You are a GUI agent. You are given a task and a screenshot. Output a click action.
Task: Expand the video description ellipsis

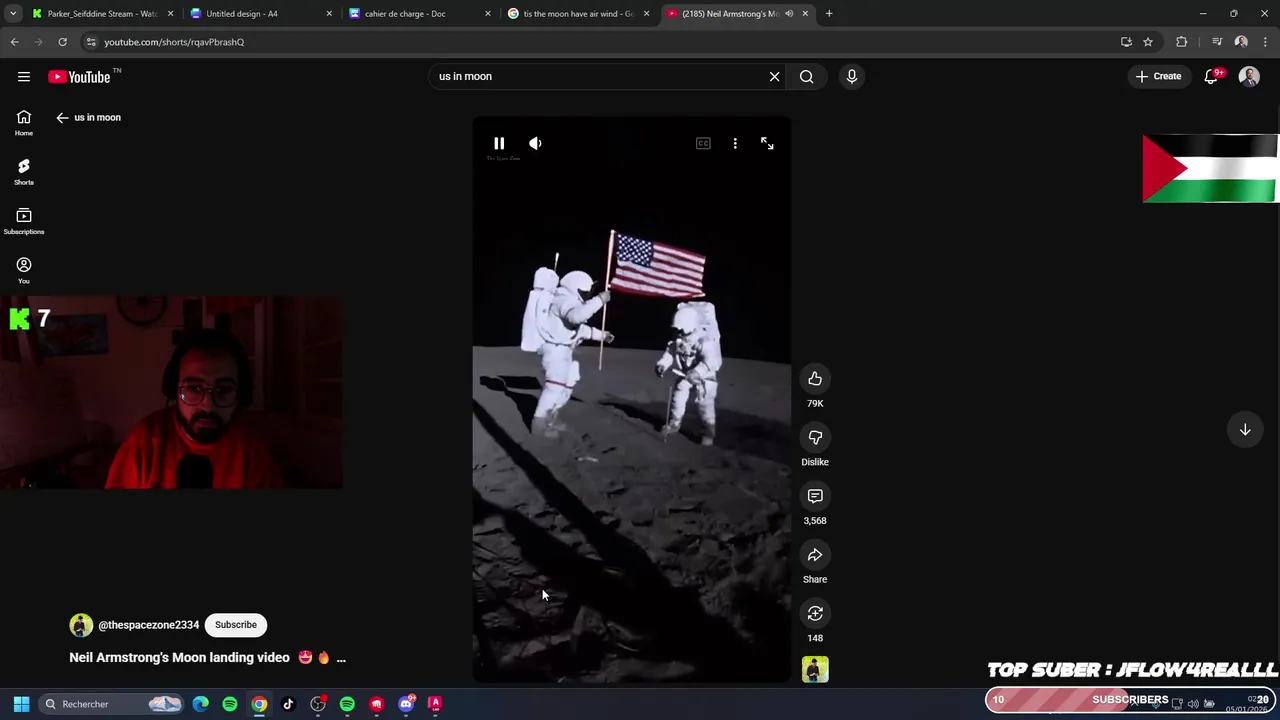tap(341, 658)
